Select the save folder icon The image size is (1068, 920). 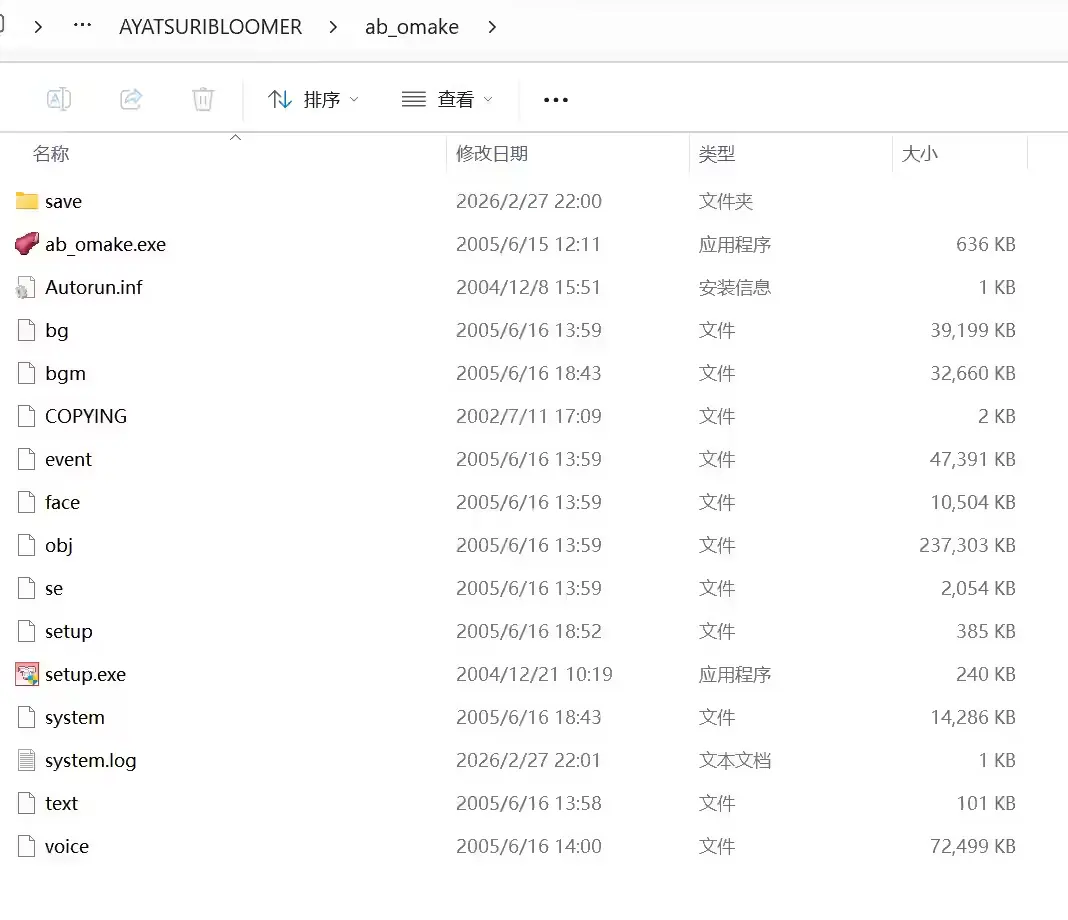pyautogui.click(x=27, y=201)
